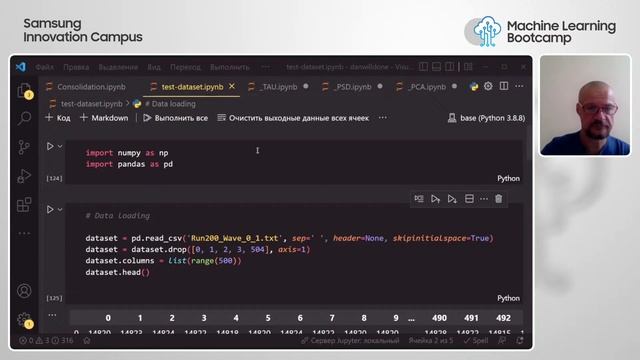Click the # Data loading breadcrumb
This screenshot has height=360, width=640.
[170, 104]
